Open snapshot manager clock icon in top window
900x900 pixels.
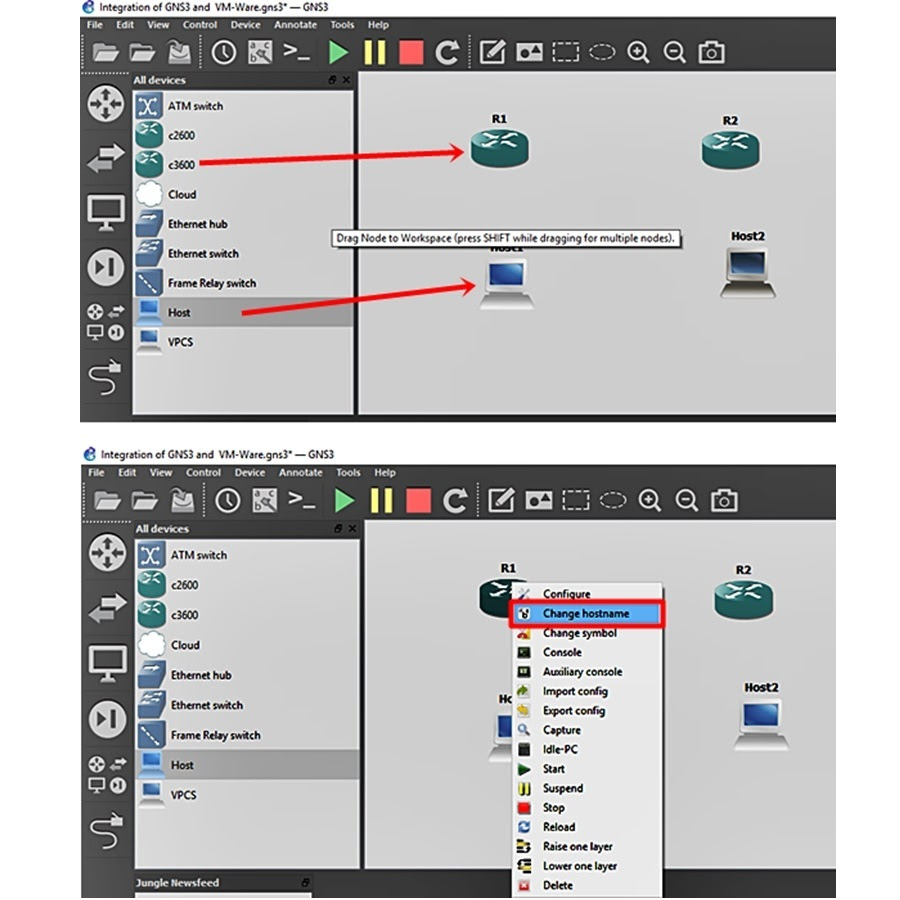coord(224,53)
